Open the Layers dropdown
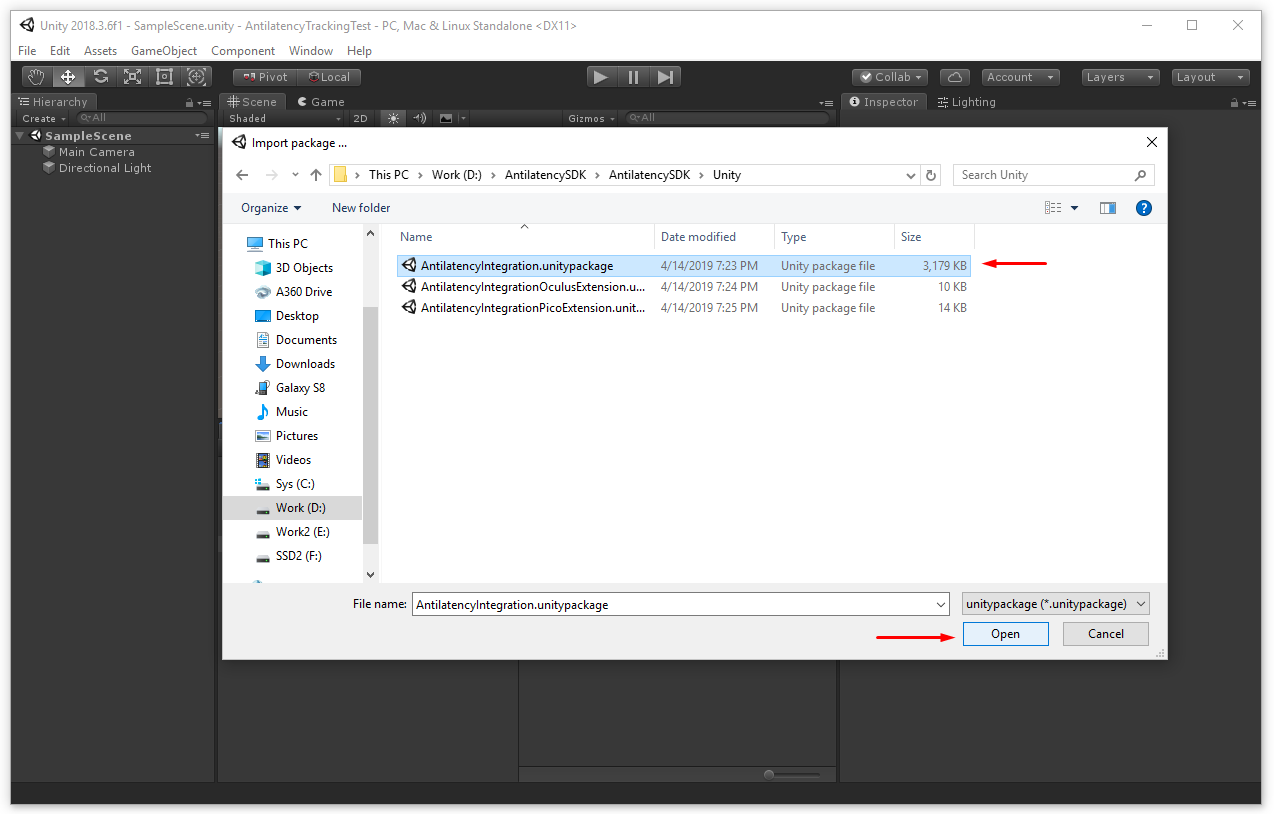 point(1120,77)
